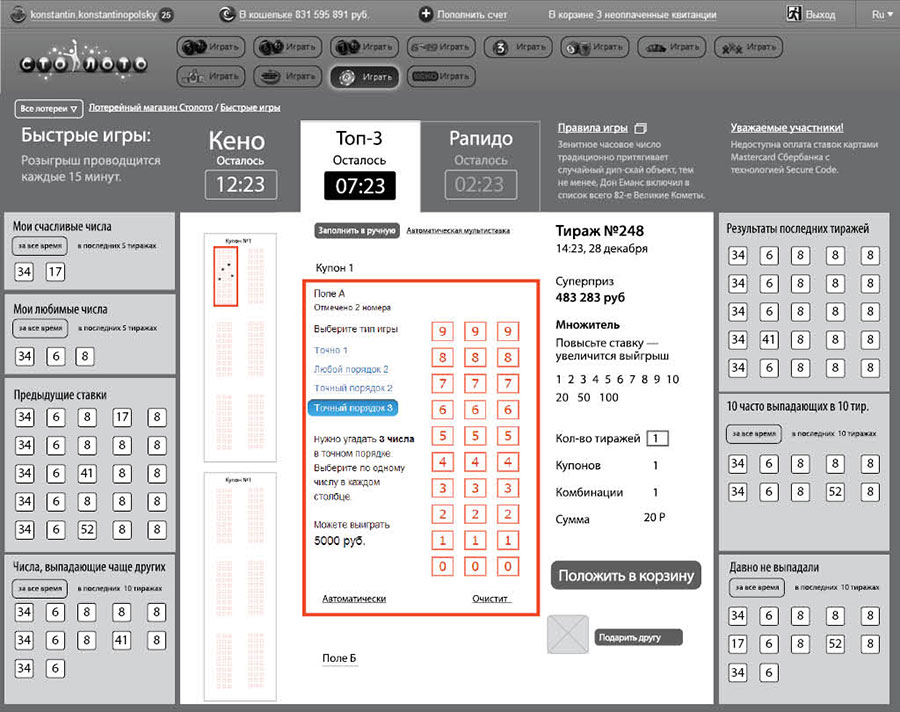Select game type Любой порядок 2
Screen dimensions: 900x712
(351, 369)
